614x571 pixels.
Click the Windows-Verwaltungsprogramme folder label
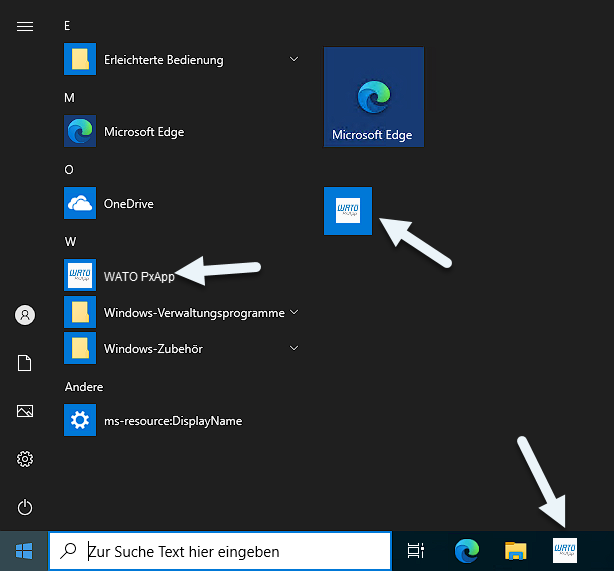[194, 313]
